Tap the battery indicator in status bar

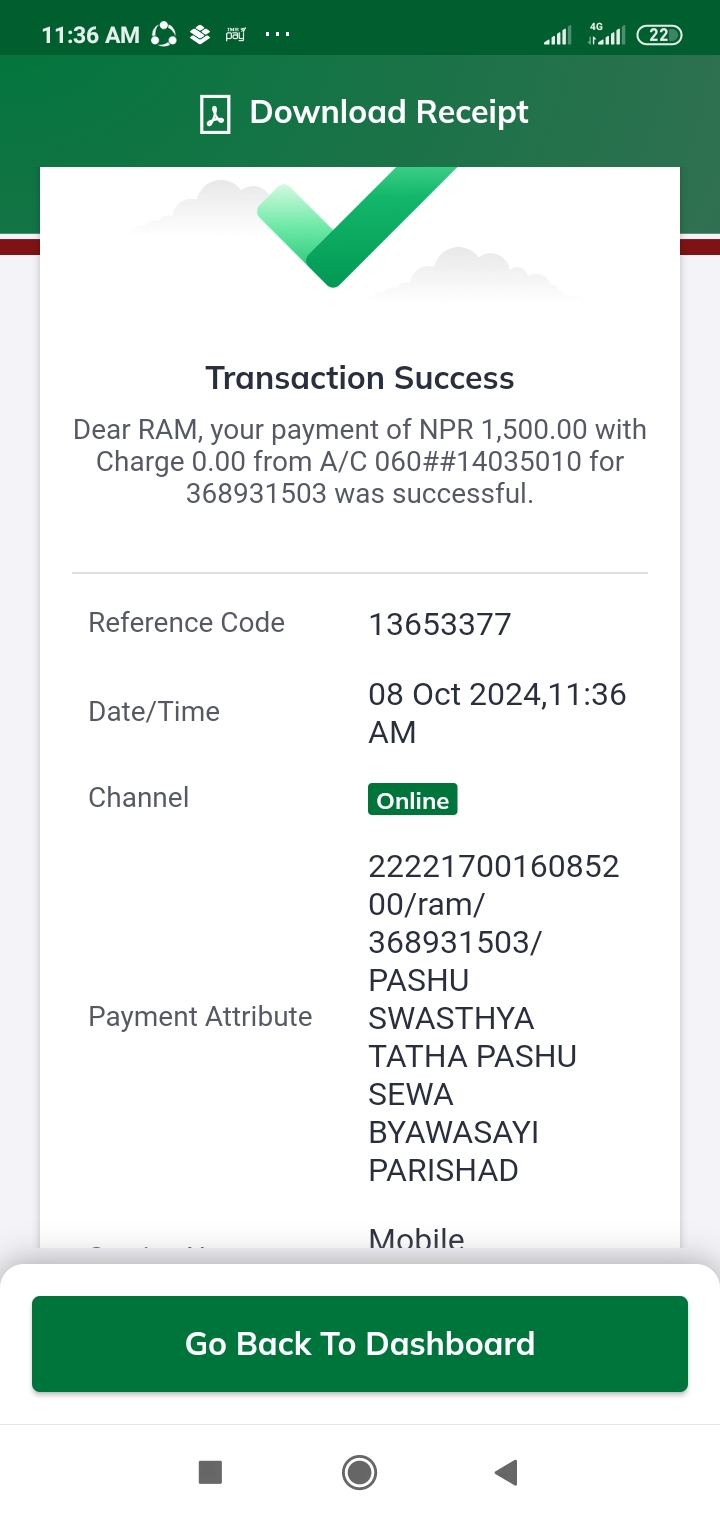tap(659, 35)
